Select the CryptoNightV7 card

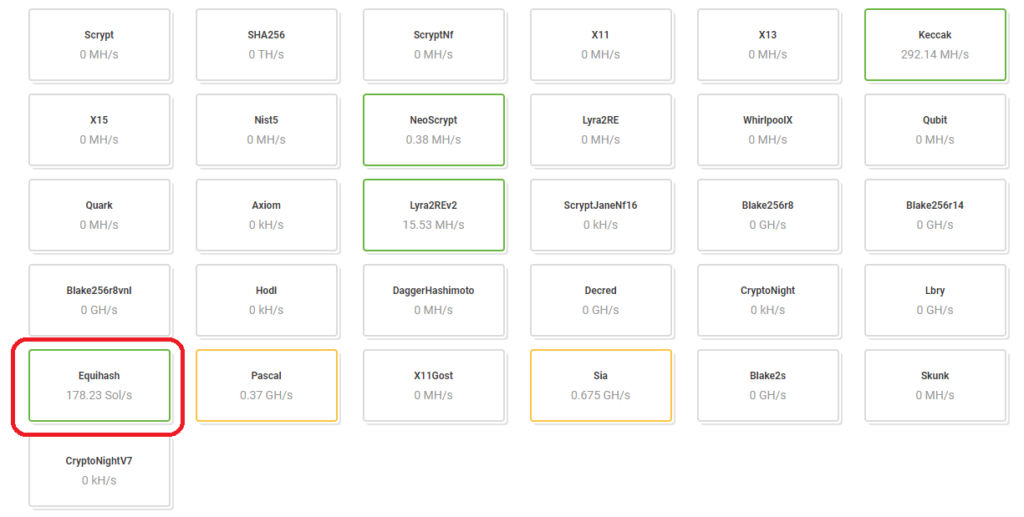(99, 470)
